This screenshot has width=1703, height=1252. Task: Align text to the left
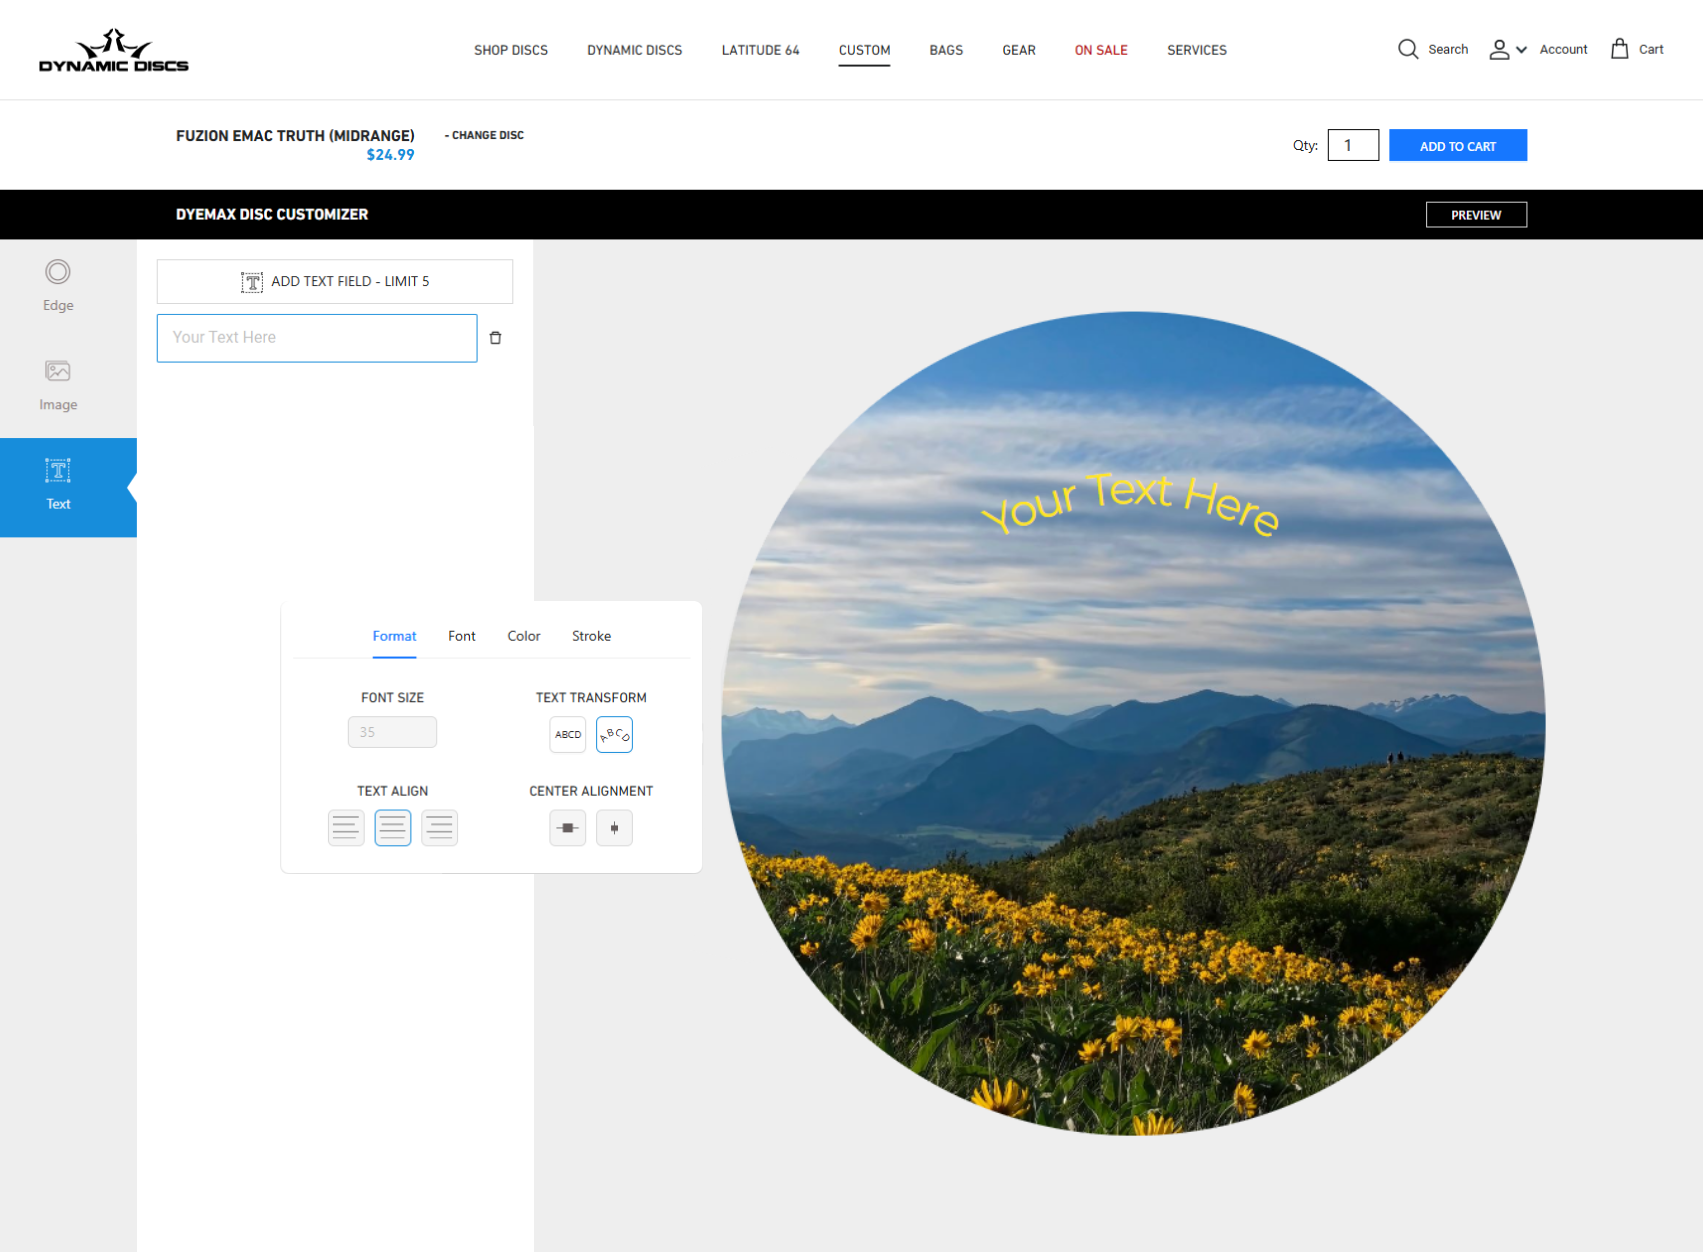(x=346, y=828)
